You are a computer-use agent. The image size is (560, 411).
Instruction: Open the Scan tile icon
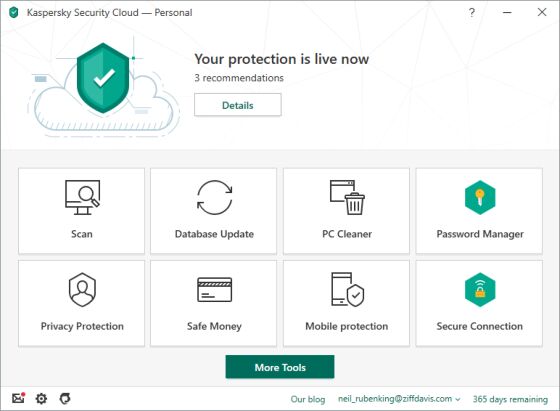(x=82, y=197)
